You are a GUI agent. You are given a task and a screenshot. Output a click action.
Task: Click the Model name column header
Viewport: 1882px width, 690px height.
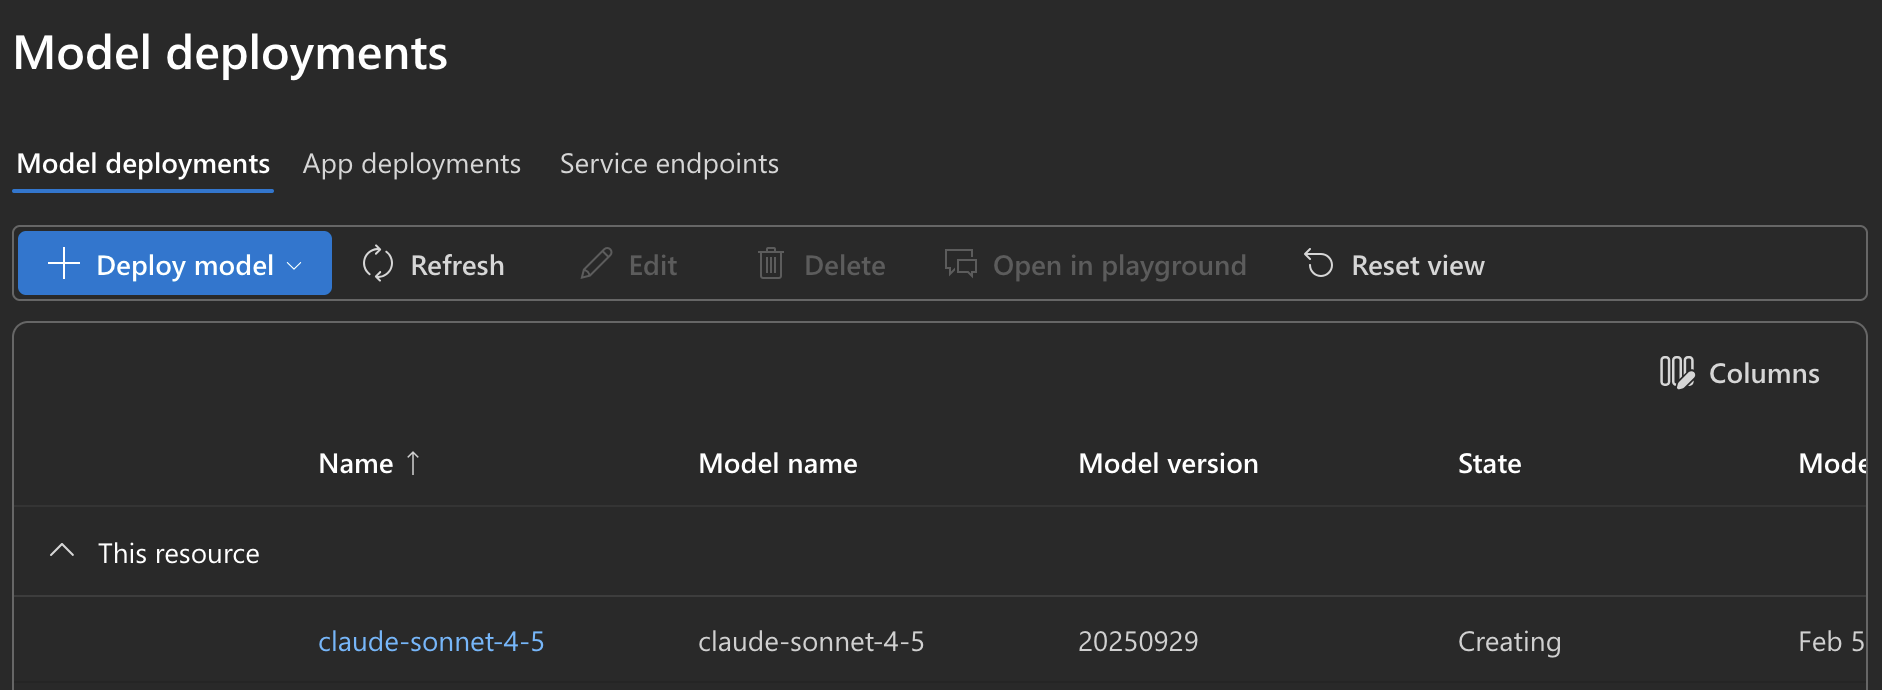coord(778,463)
